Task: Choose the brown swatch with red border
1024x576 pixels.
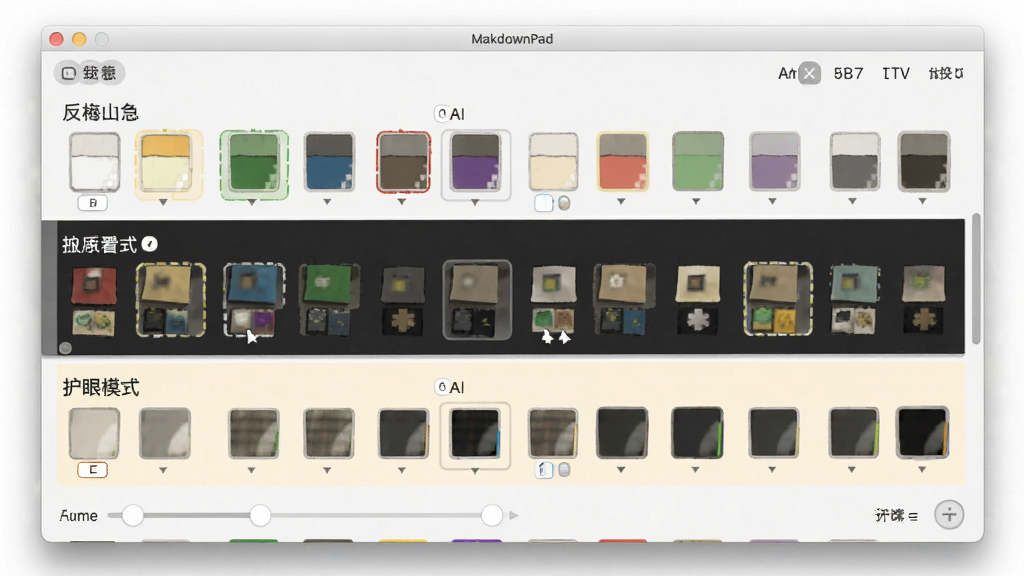Action: pos(404,162)
